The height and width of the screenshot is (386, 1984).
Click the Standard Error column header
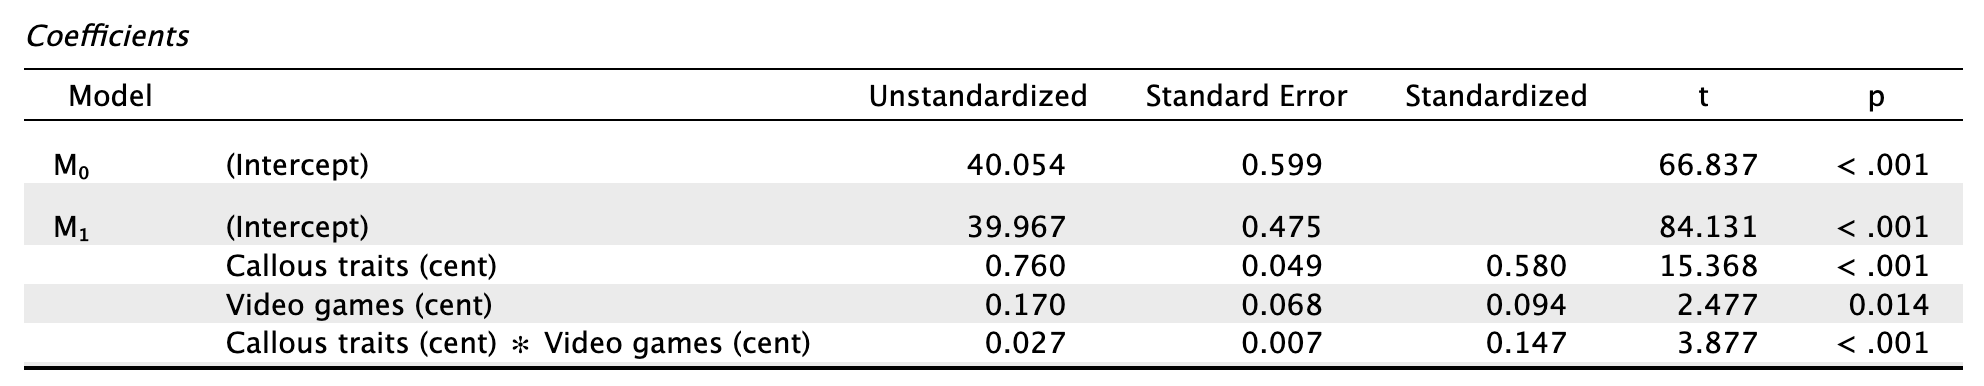[x=1246, y=96]
